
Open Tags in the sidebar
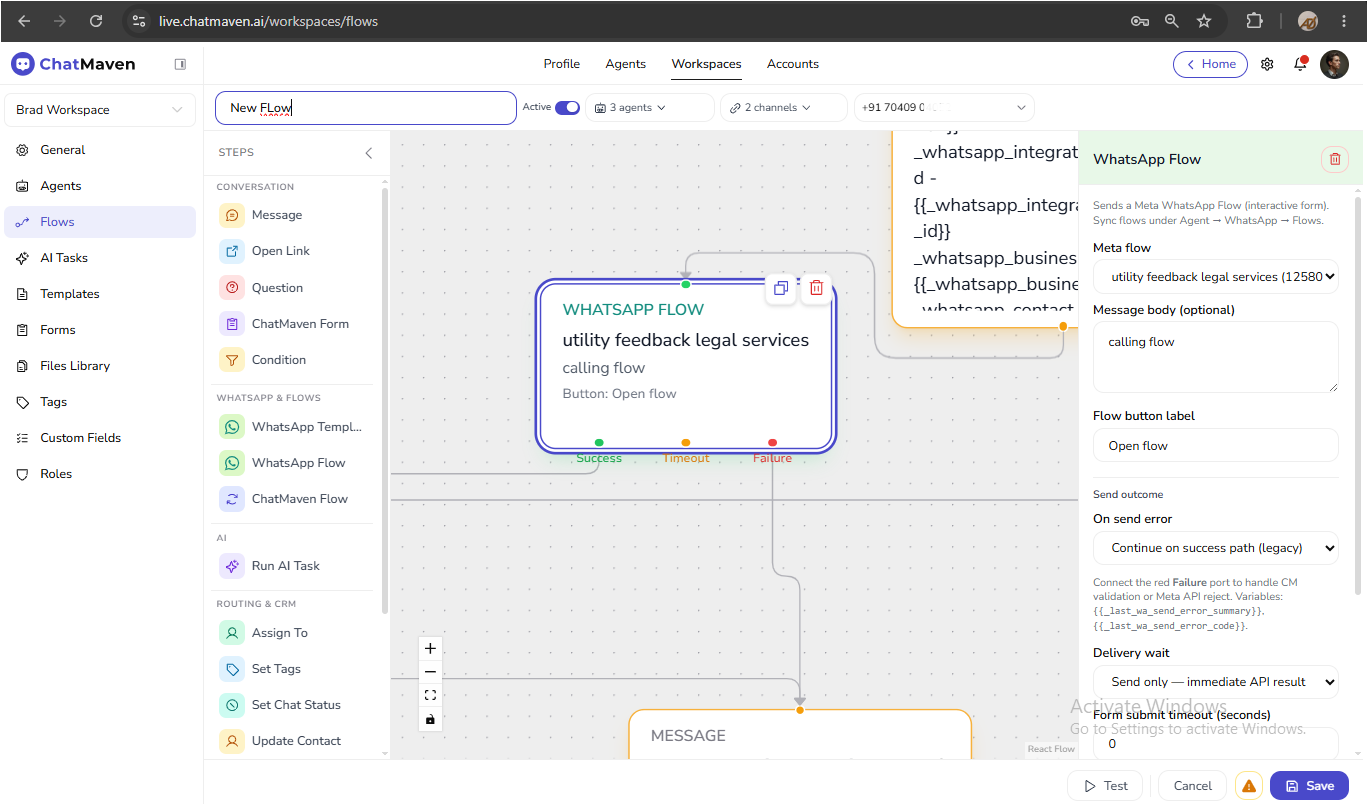100,402
